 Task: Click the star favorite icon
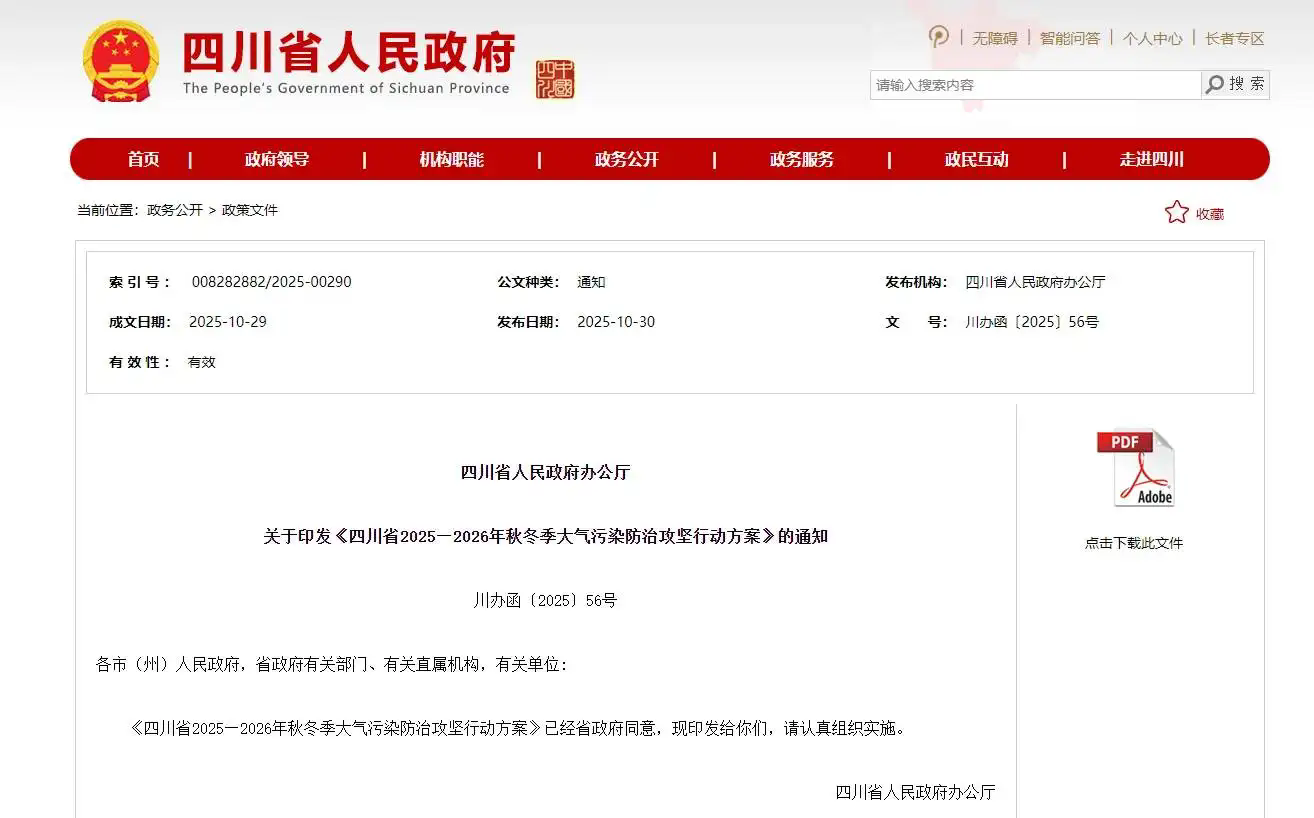1176,212
